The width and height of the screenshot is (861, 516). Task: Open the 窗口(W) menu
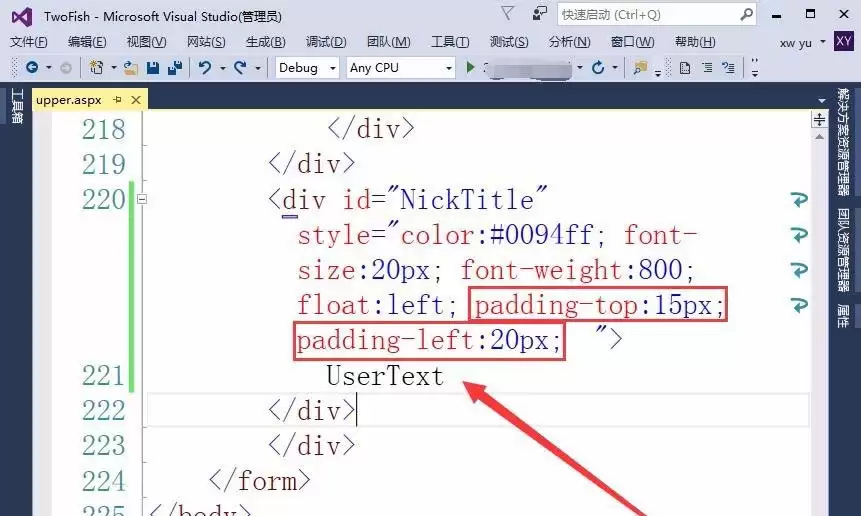[632, 42]
